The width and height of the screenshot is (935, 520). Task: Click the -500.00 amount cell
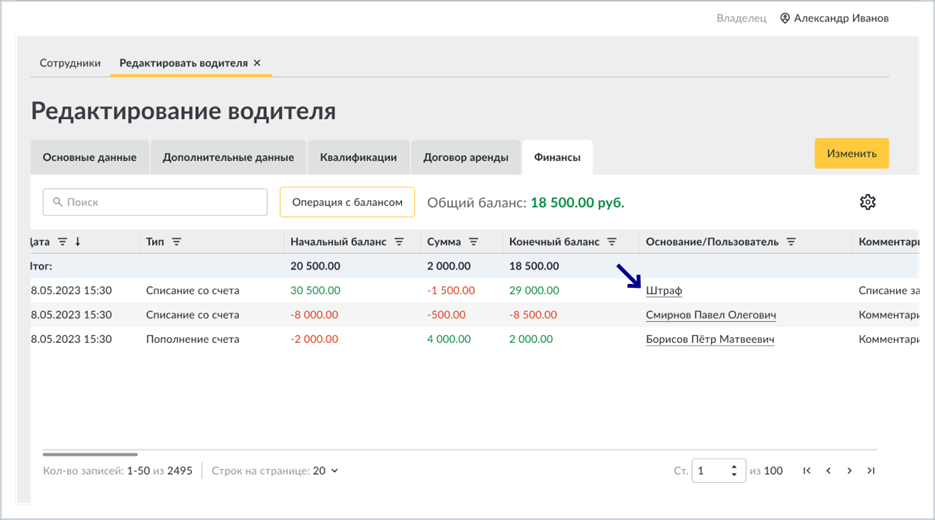click(x=447, y=315)
